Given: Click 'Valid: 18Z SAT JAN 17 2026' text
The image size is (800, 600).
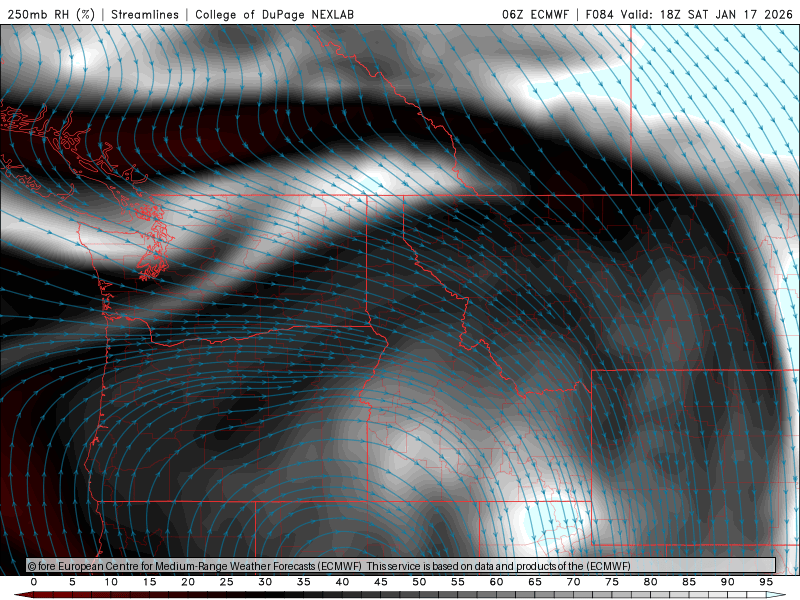Looking at the screenshot, I should [x=707, y=14].
